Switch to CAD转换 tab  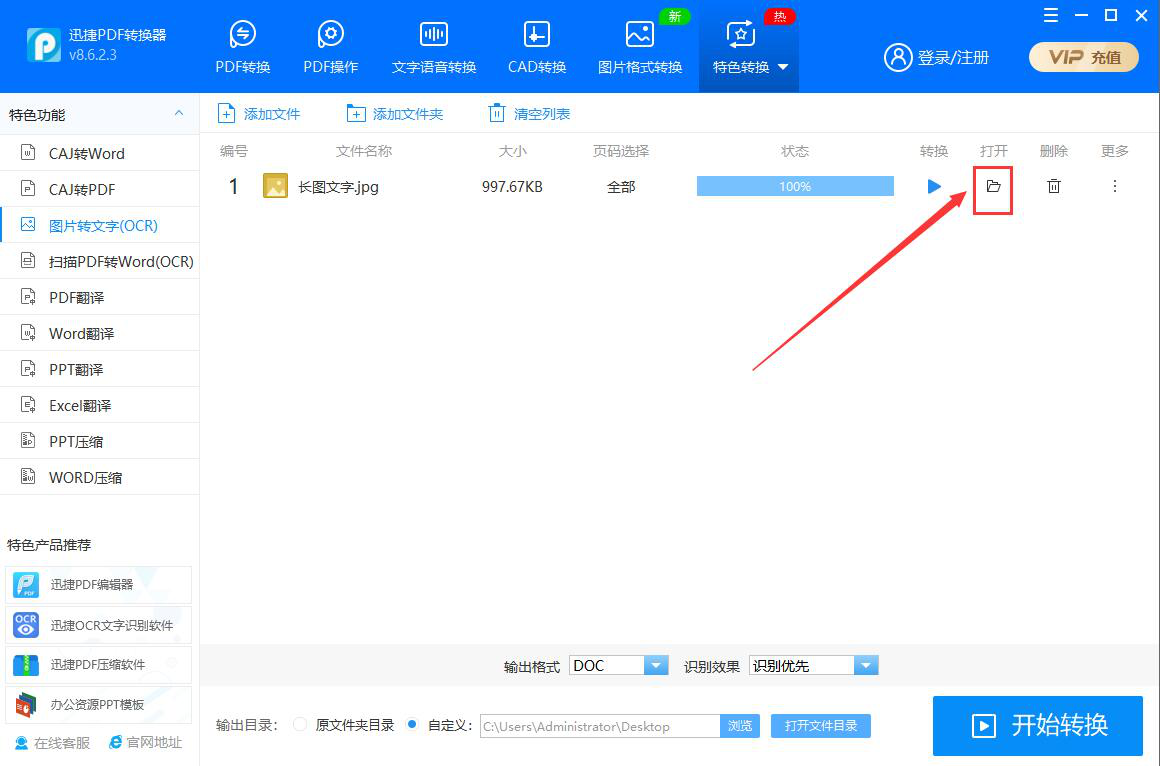point(536,47)
